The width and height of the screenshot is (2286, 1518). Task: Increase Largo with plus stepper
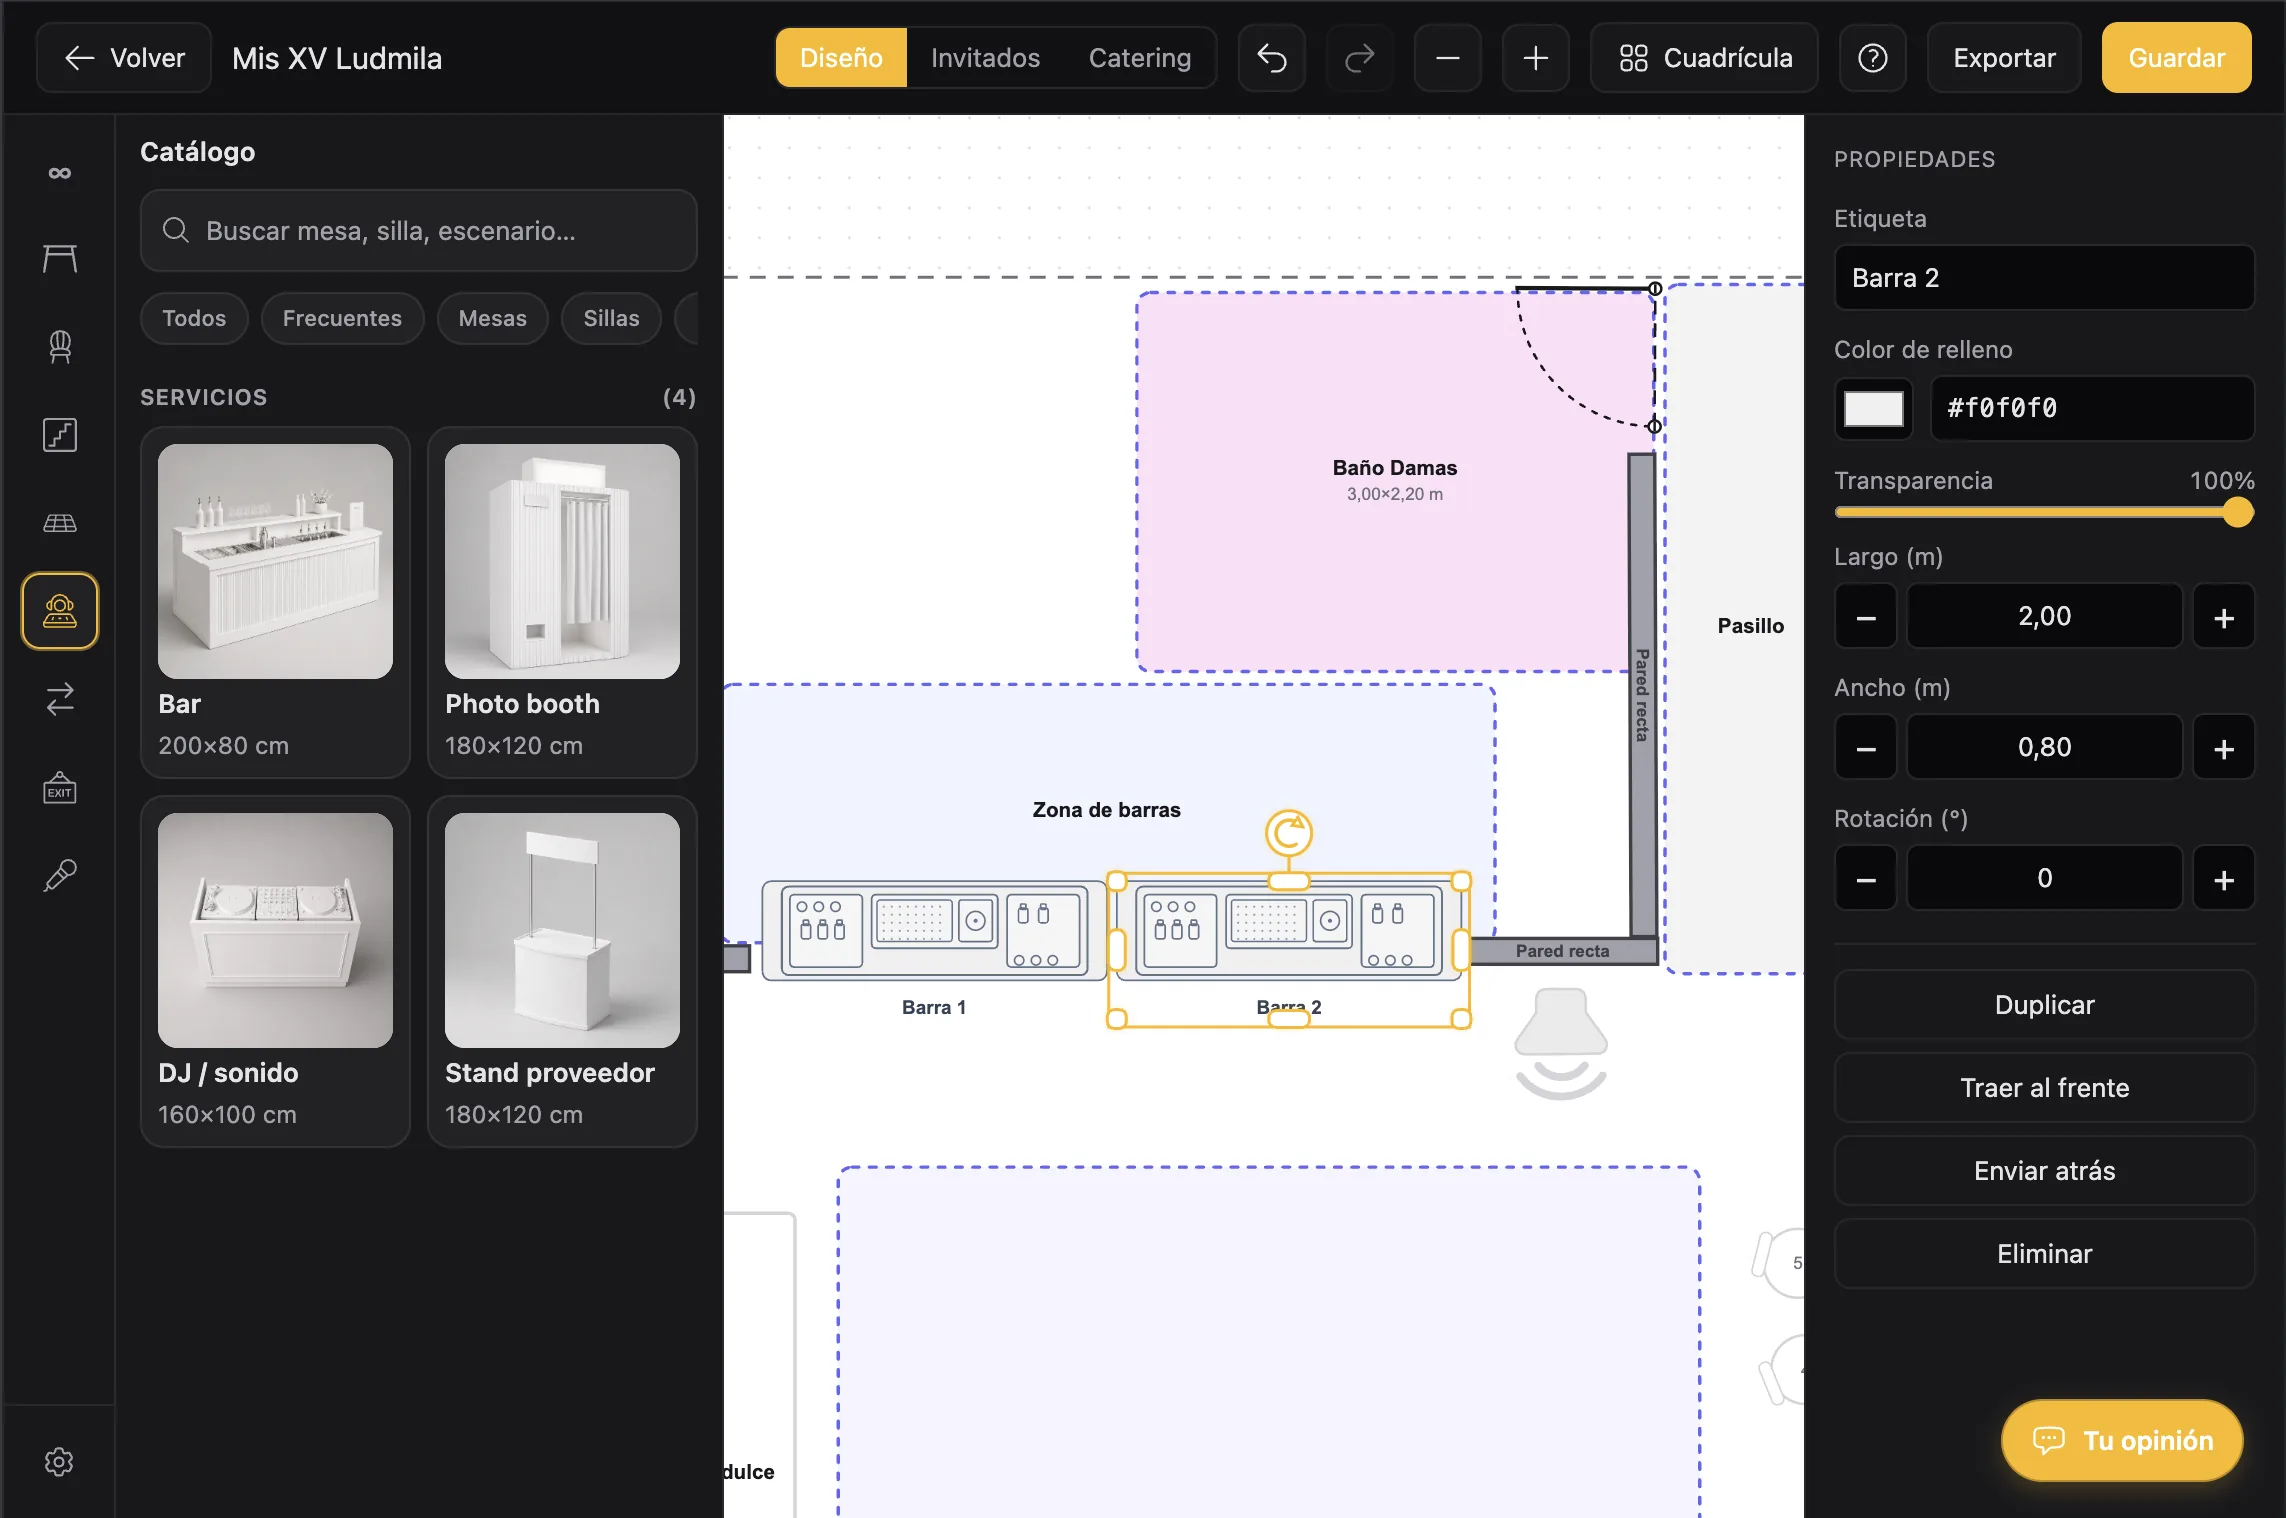(2223, 617)
